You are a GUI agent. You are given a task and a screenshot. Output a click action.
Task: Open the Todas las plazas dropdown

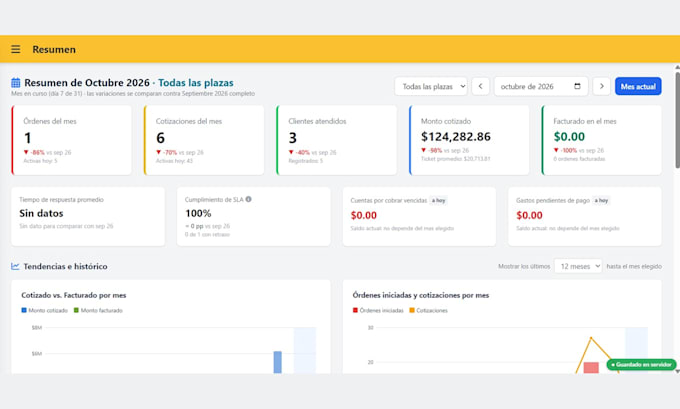(x=431, y=86)
